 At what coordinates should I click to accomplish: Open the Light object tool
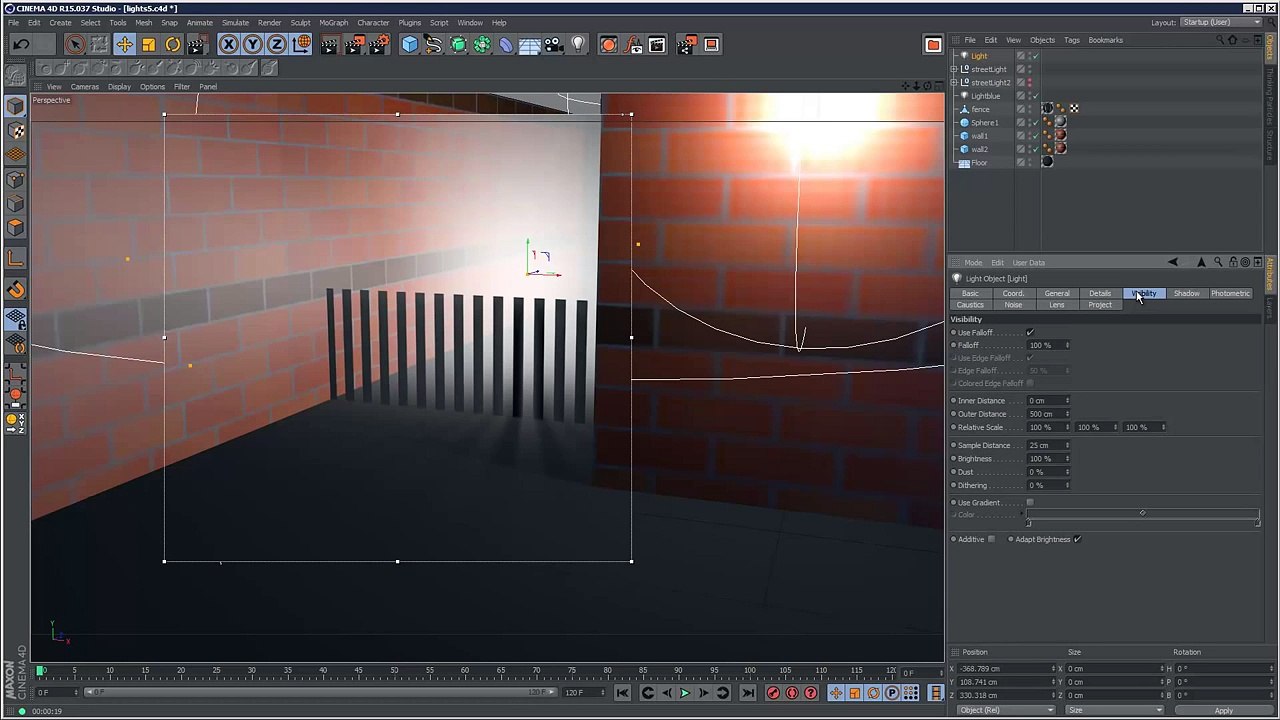pyautogui.click(x=578, y=44)
